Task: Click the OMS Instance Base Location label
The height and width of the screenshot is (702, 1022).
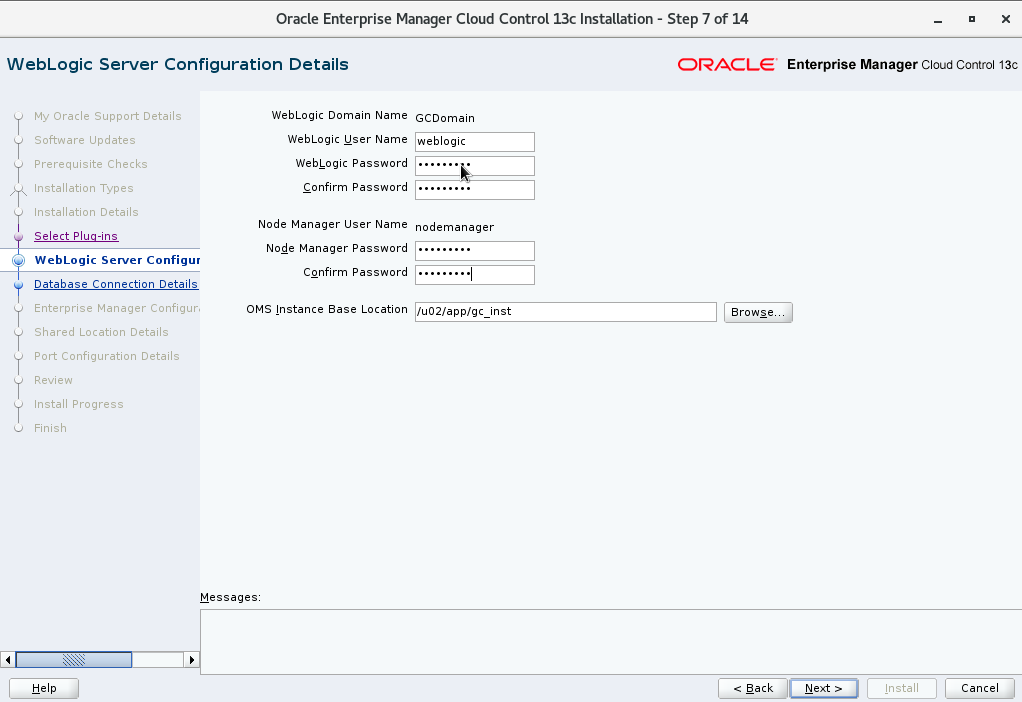Action: coord(327,310)
